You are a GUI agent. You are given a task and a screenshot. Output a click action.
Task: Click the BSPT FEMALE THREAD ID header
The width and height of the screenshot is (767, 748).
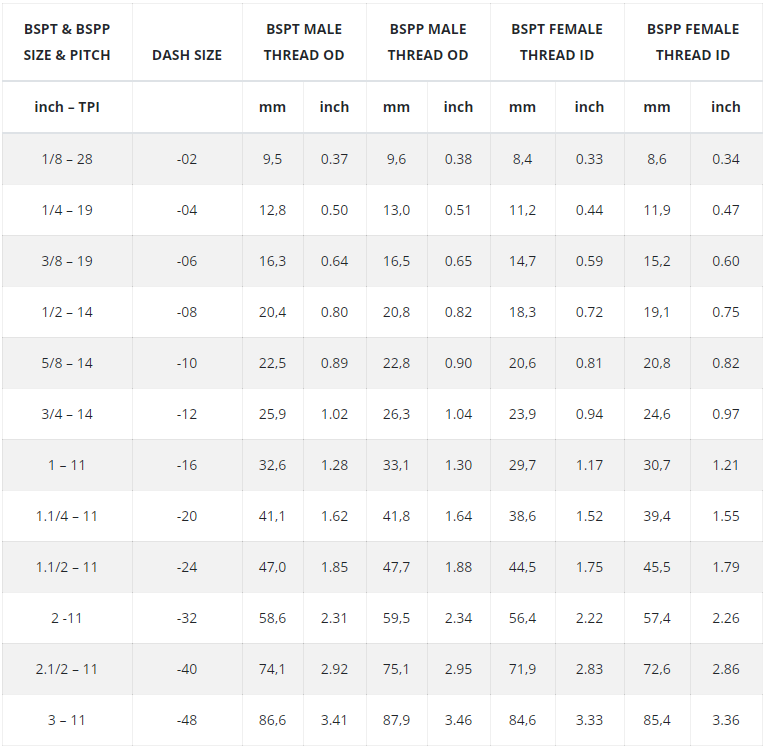pyautogui.click(x=557, y=42)
